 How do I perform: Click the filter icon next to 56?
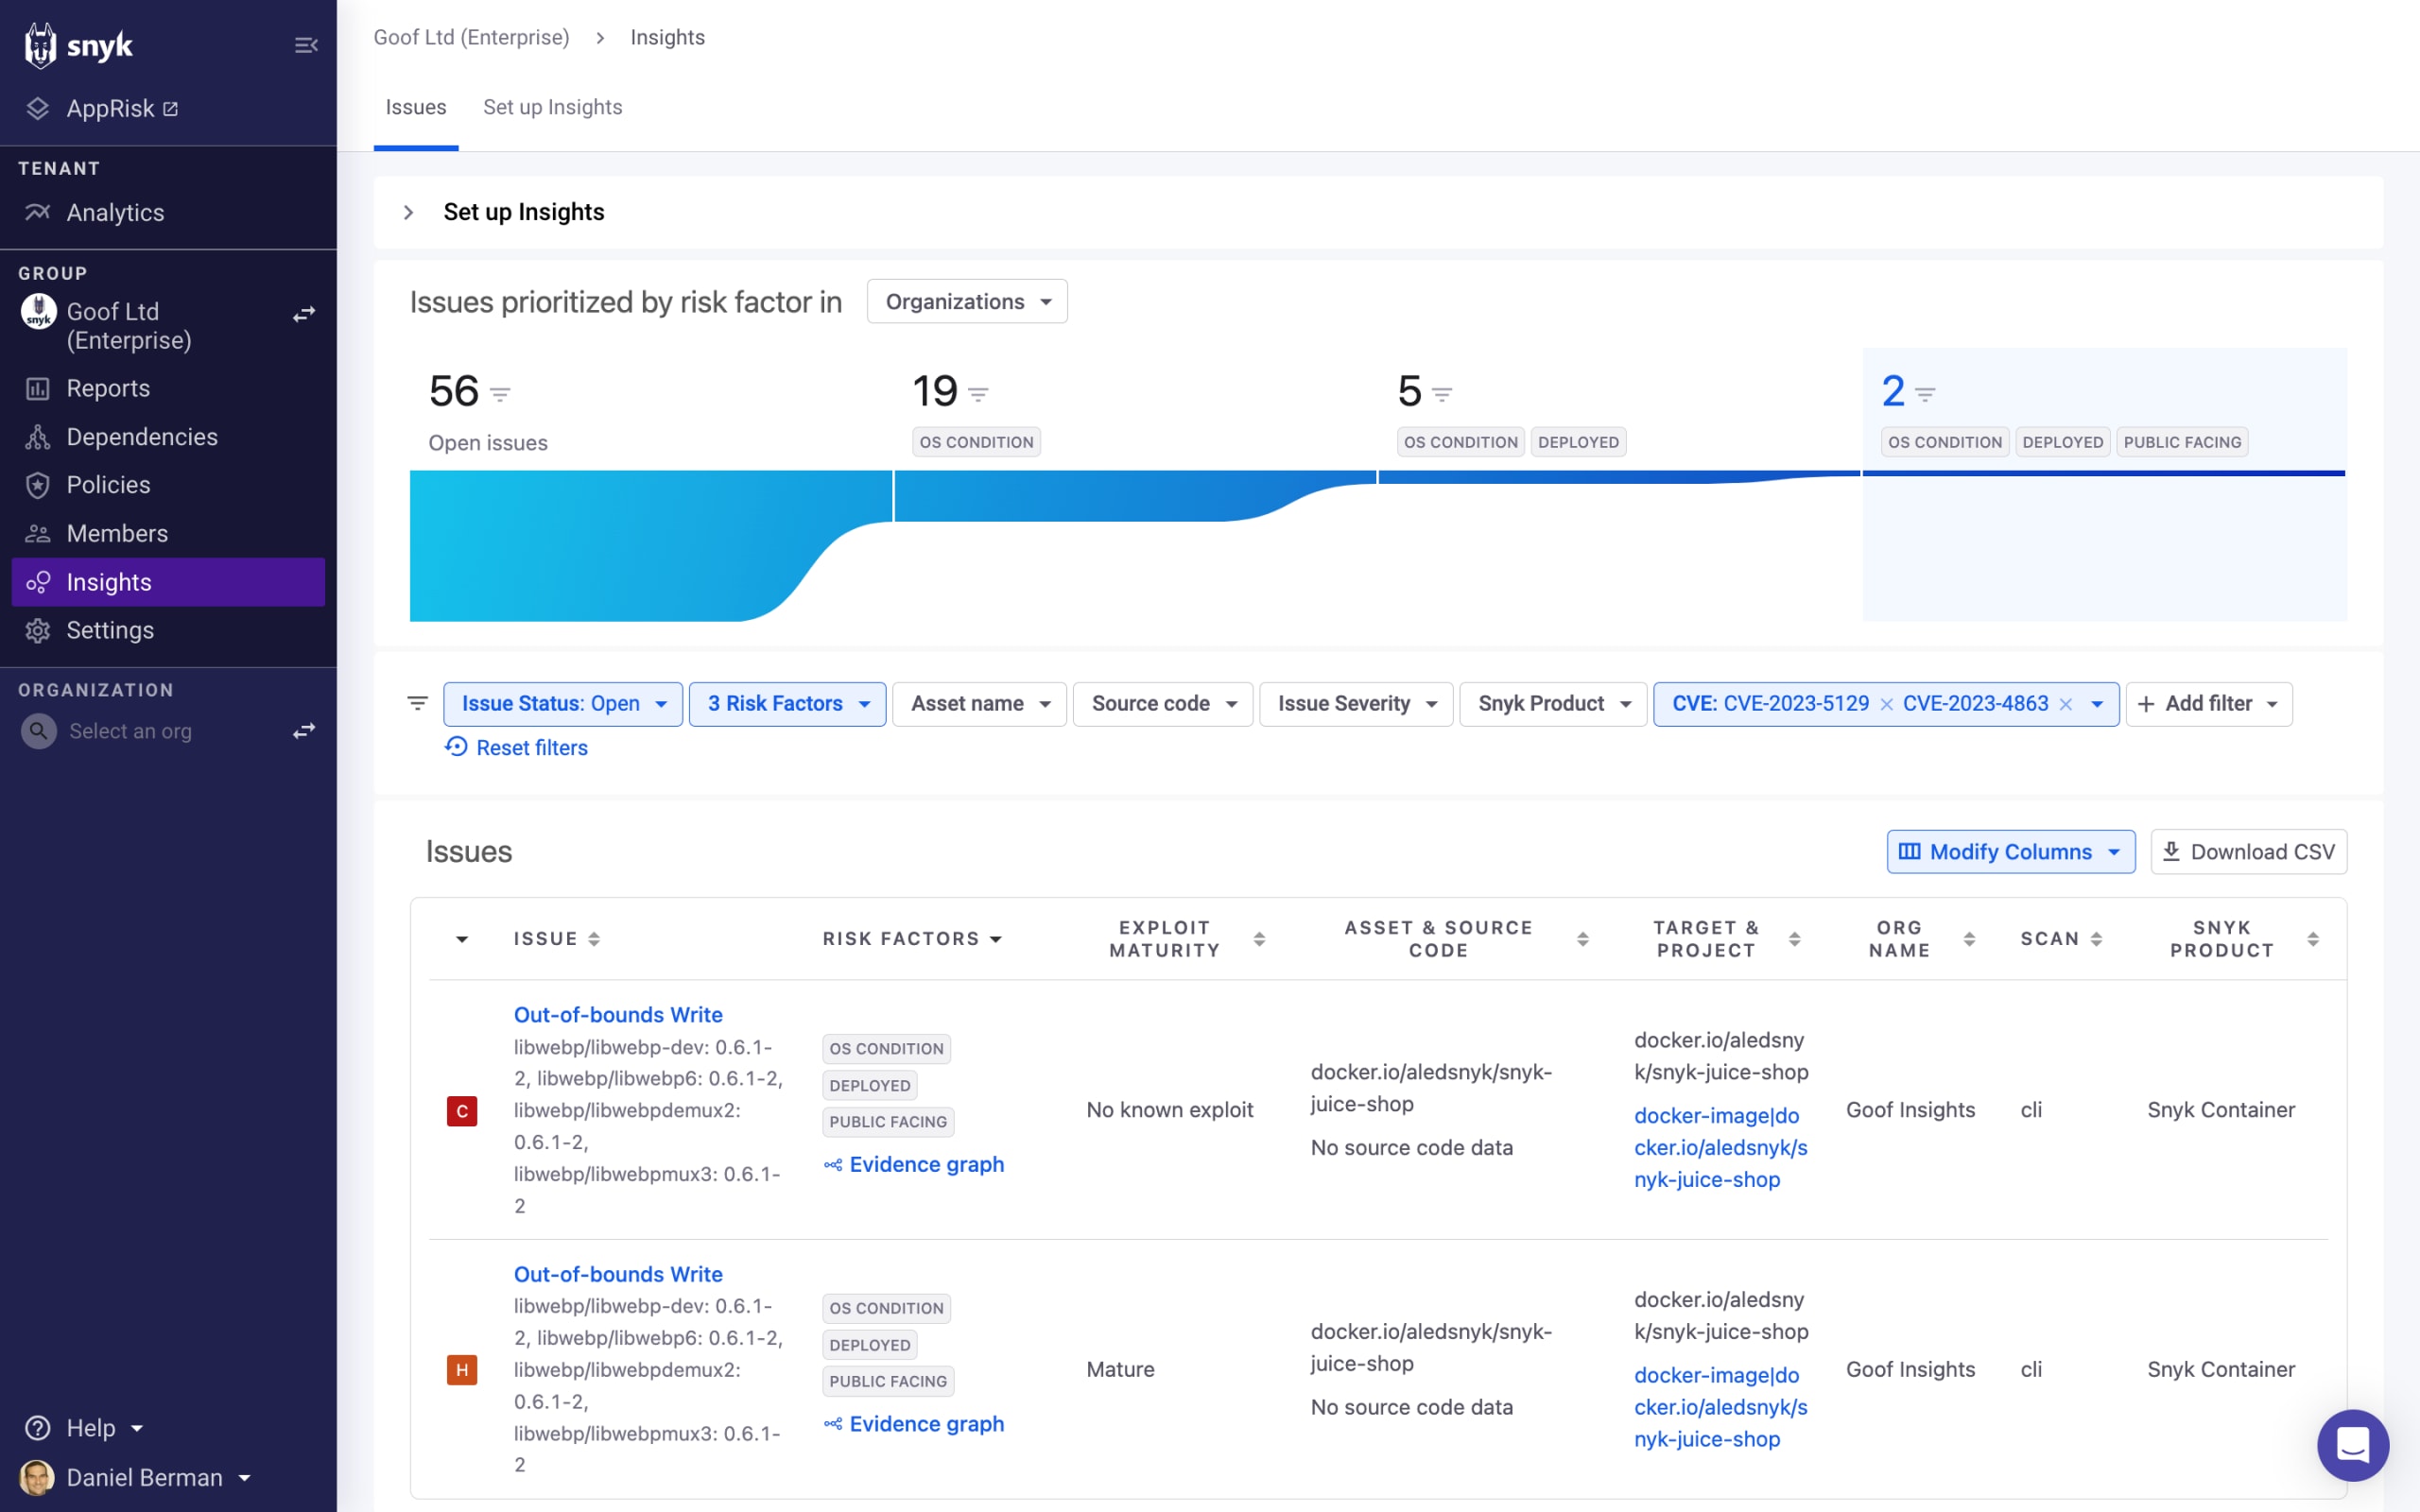[500, 394]
